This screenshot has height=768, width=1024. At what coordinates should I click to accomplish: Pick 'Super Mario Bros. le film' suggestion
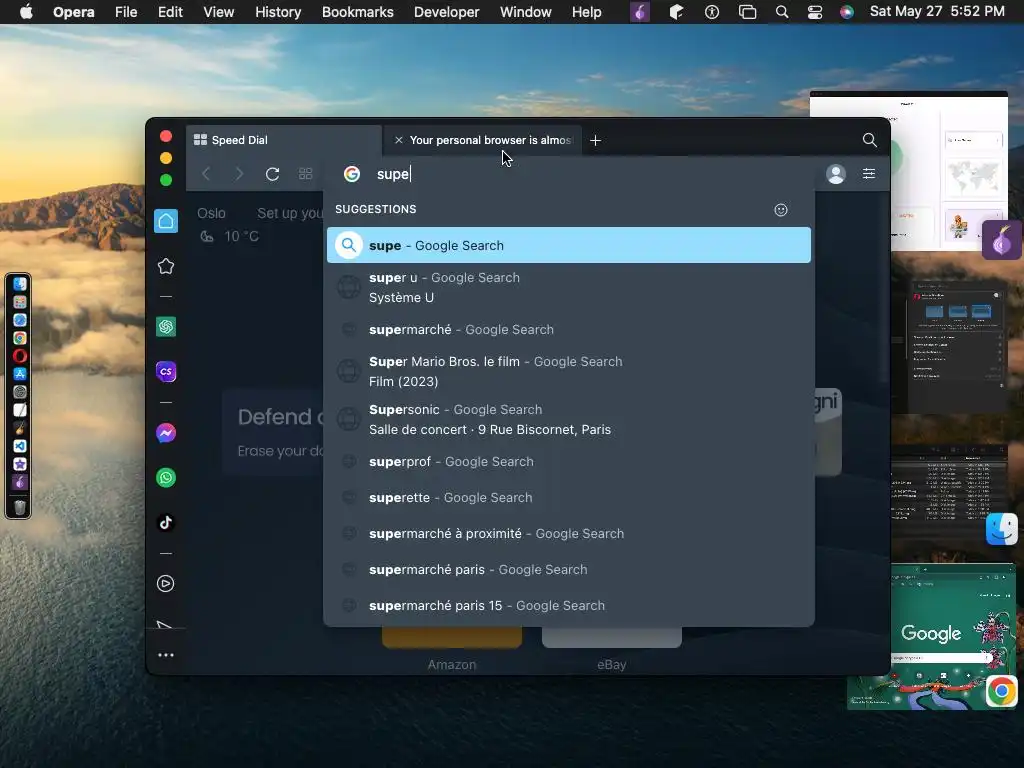(x=569, y=372)
